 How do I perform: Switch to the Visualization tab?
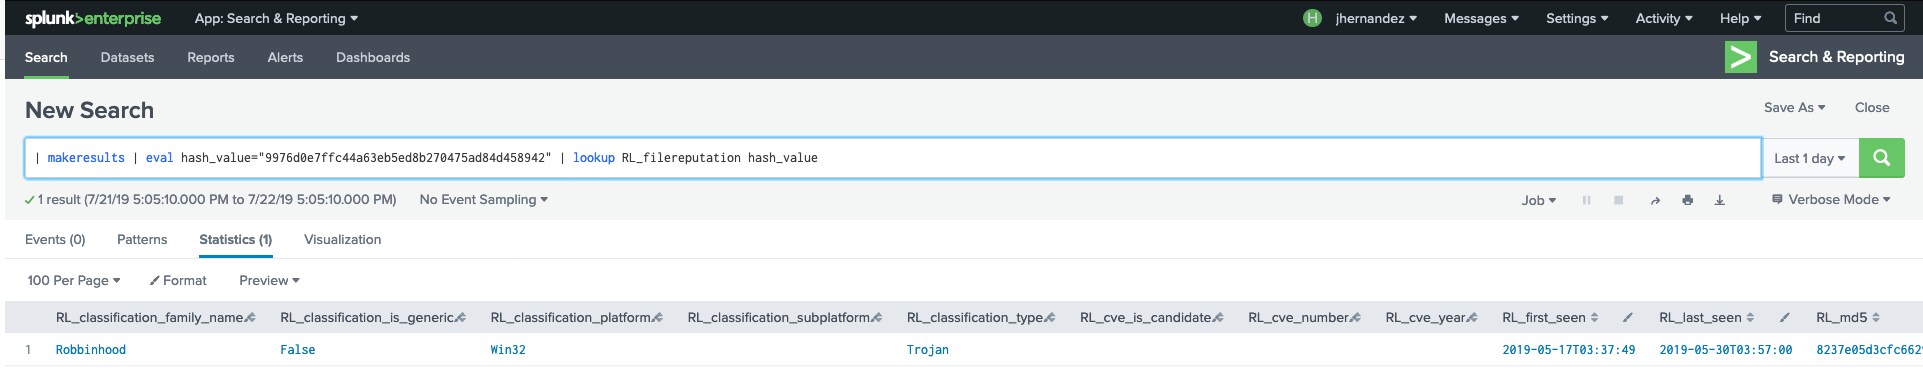point(342,240)
